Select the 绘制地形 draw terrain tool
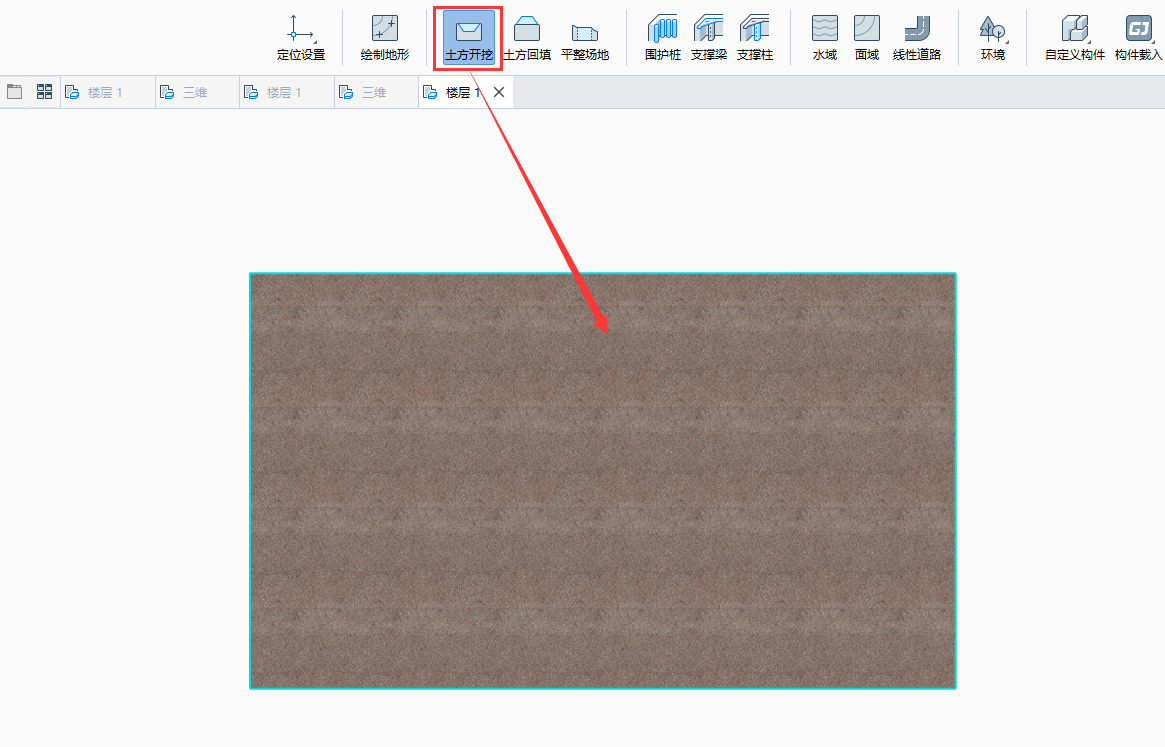Image resolution: width=1165 pixels, height=747 pixels. coord(384,37)
